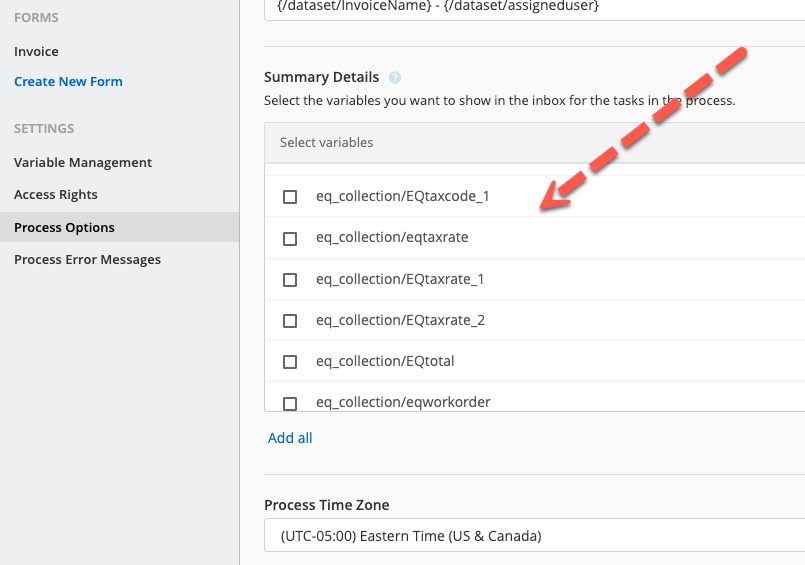The width and height of the screenshot is (805, 565).
Task: Toggle the eq_collection/EQtotal checkbox
Action: pyautogui.click(x=290, y=362)
